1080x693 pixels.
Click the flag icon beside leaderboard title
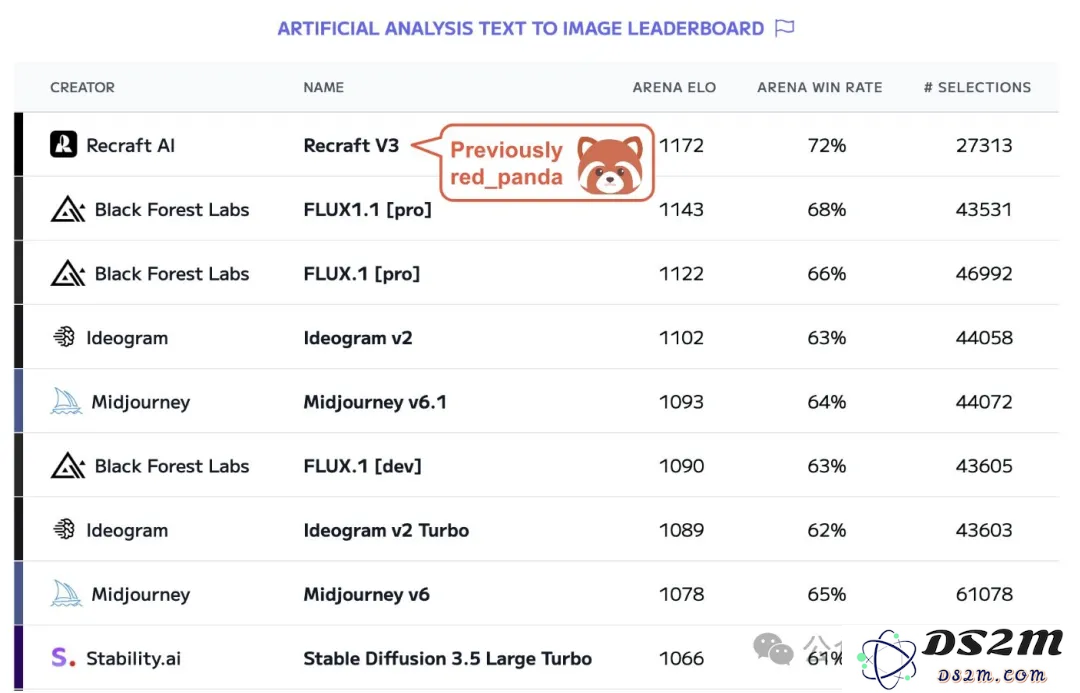point(785,28)
